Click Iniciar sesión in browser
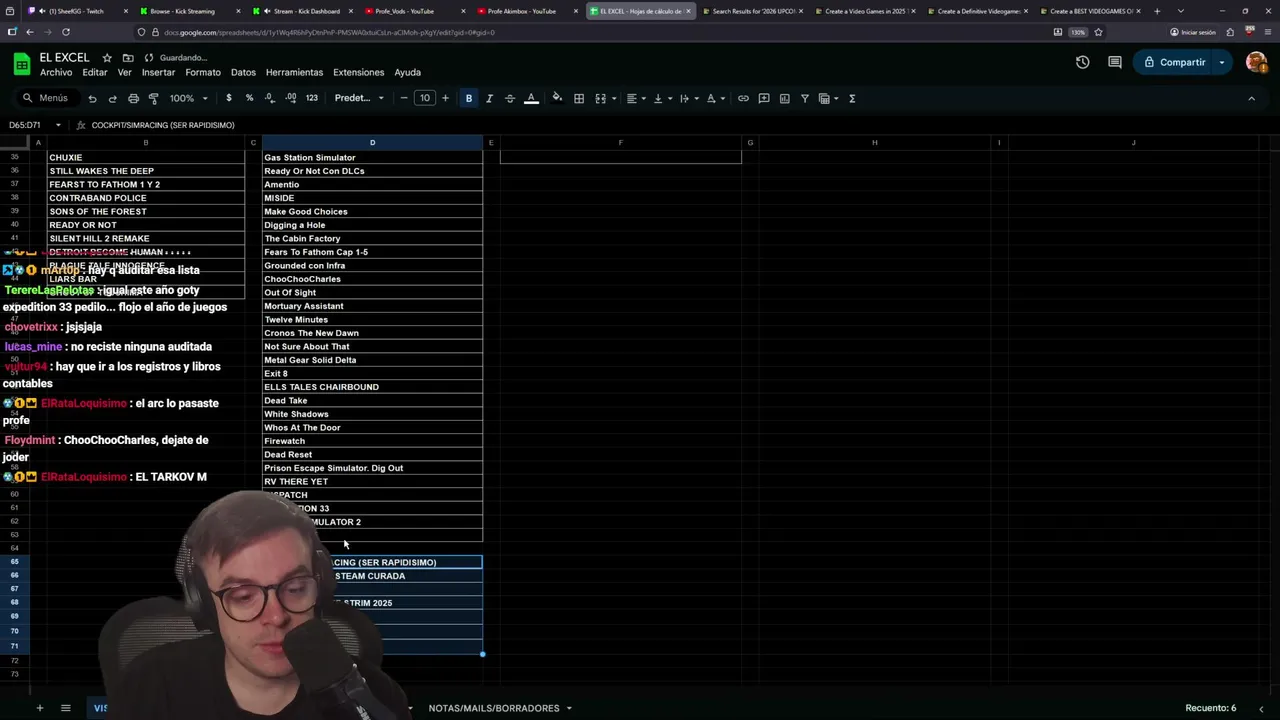1280x720 pixels. [x=1193, y=32]
